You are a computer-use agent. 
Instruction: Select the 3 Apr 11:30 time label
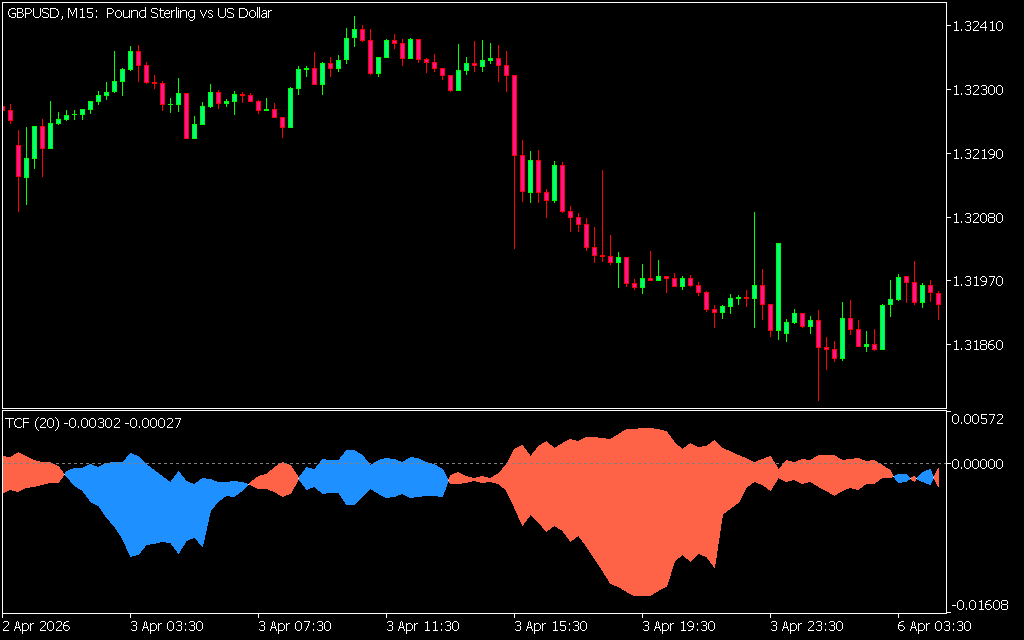coord(423,626)
